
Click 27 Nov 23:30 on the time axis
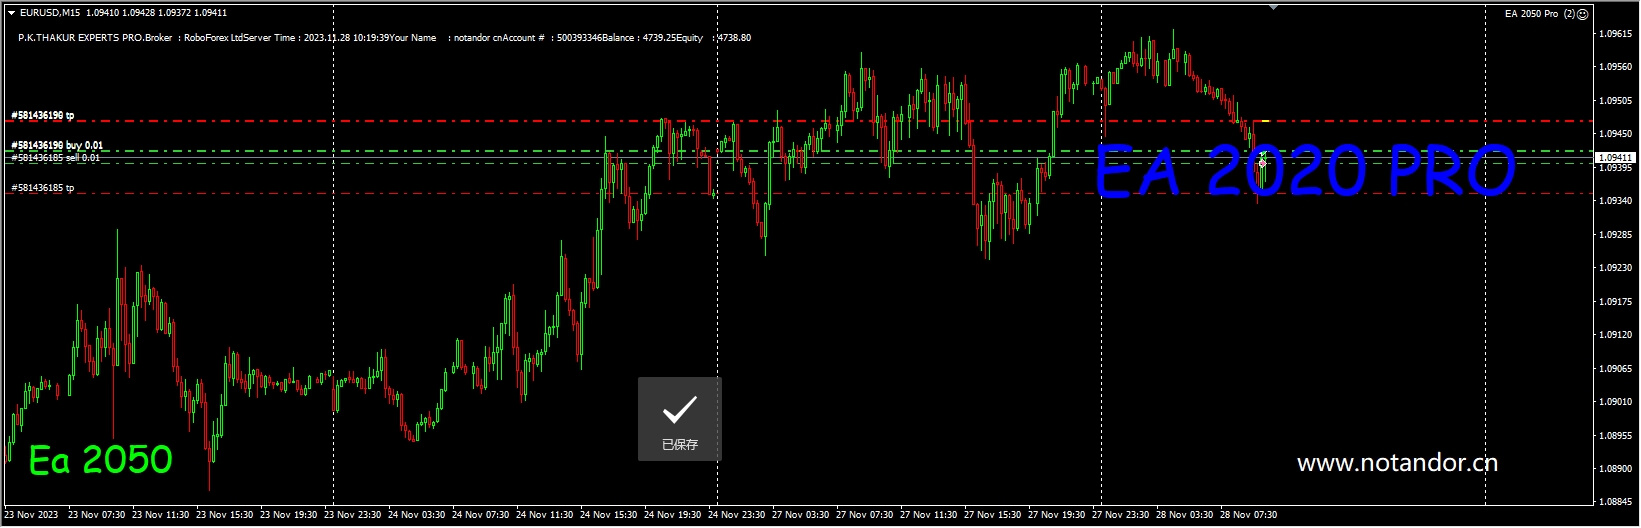(x=1120, y=515)
